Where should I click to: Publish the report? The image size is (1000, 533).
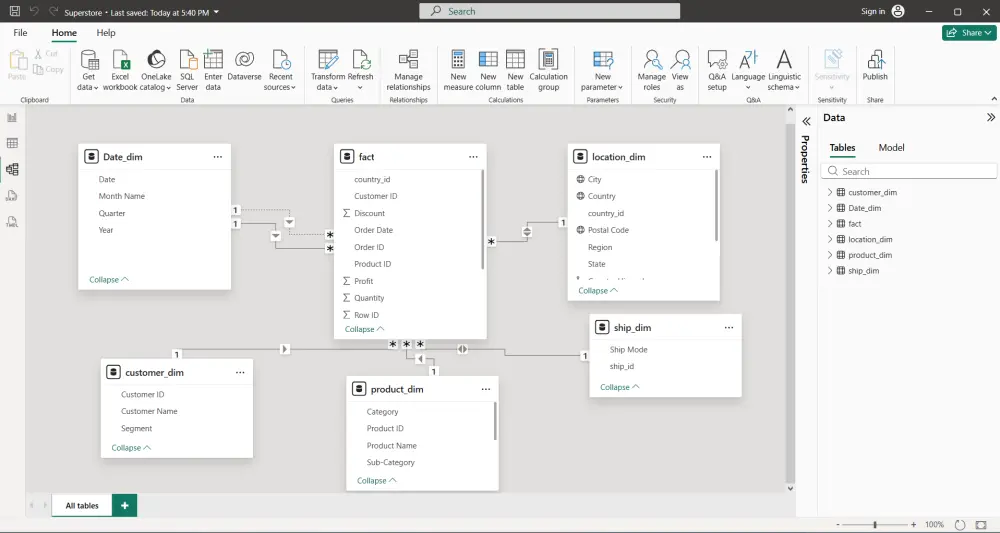pyautogui.click(x=875, y=66)
